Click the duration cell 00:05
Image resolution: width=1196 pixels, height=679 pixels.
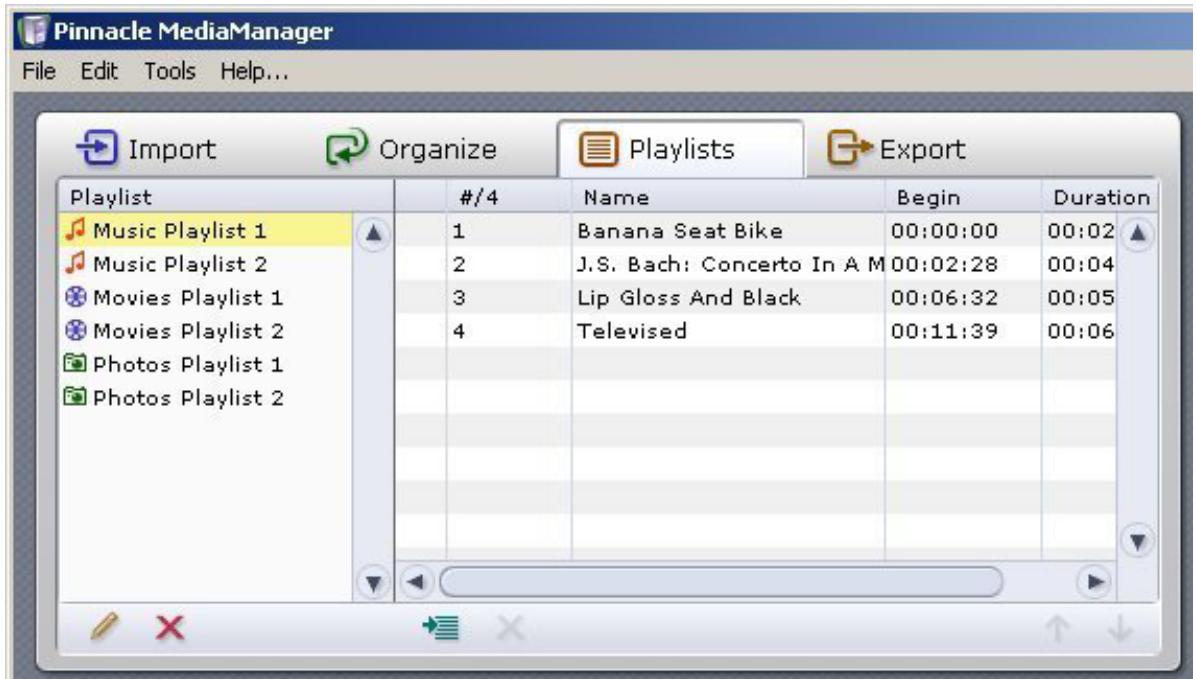(1081, 298)
